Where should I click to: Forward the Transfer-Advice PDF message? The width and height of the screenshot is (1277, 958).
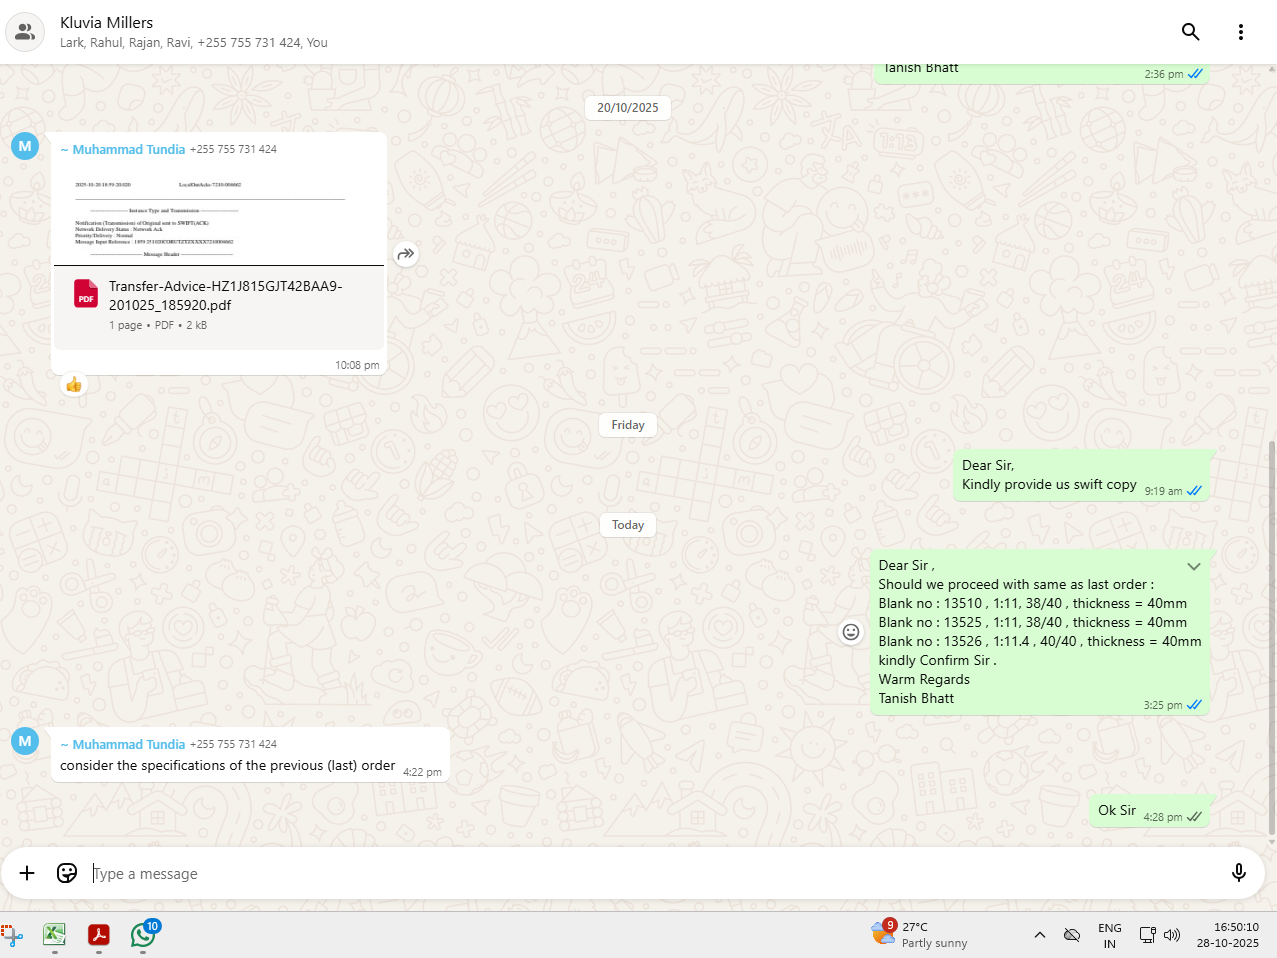click(x=405, y=254)
